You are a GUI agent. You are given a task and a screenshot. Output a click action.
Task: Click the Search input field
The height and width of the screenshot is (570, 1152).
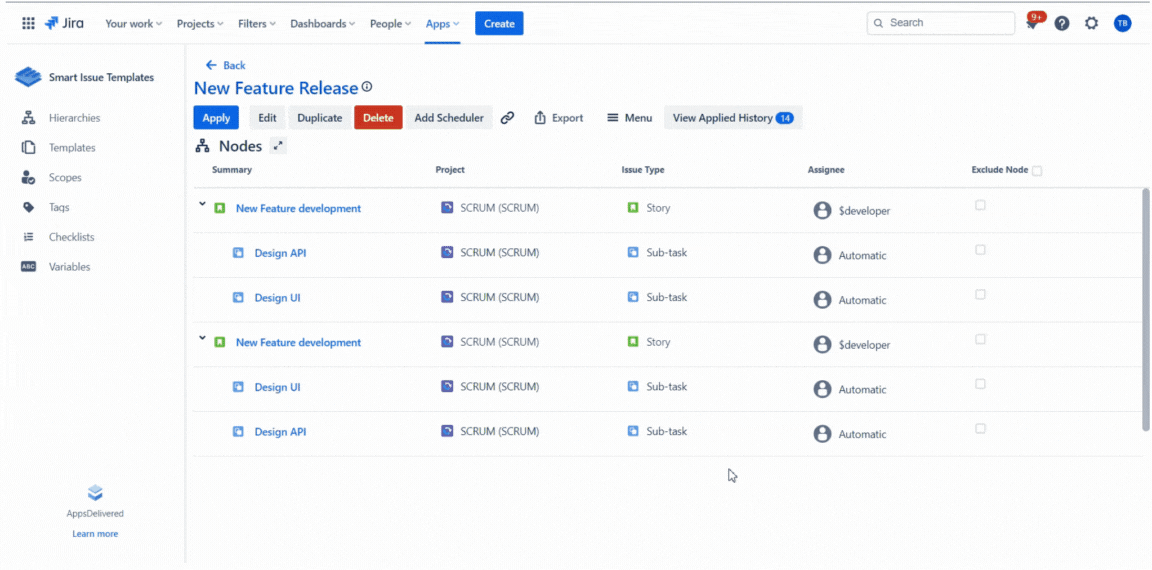[x=940, y=23]
